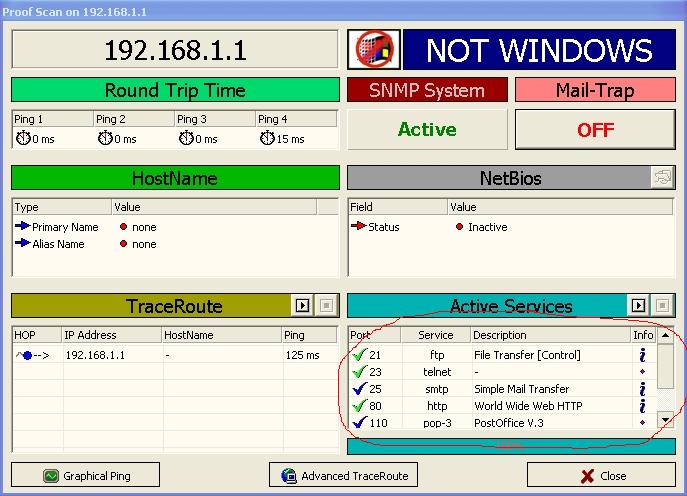Stop Active Services scan button
Viewport: 687px width, 496px height.
pyautogui.click(x=662, y=305)
